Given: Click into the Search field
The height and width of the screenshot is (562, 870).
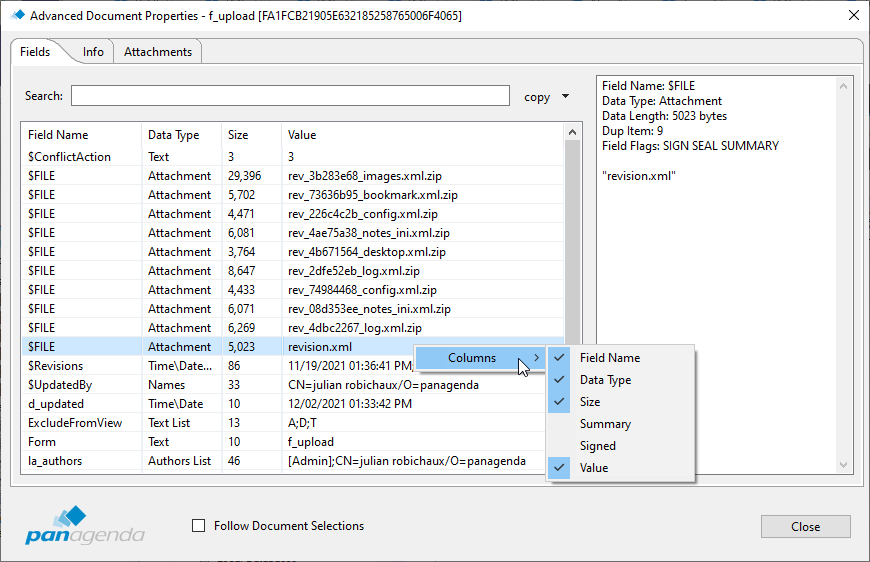Looking at the screenshot, I should coord(290,96).
